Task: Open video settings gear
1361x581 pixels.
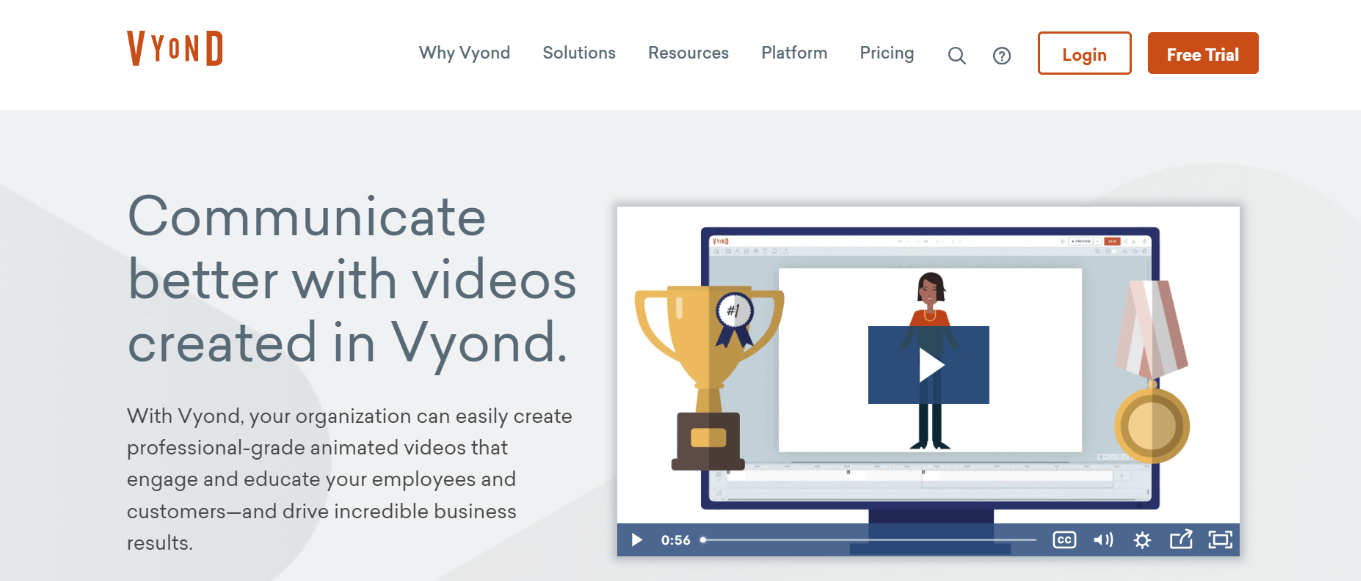Action: tap(1142, 540)
